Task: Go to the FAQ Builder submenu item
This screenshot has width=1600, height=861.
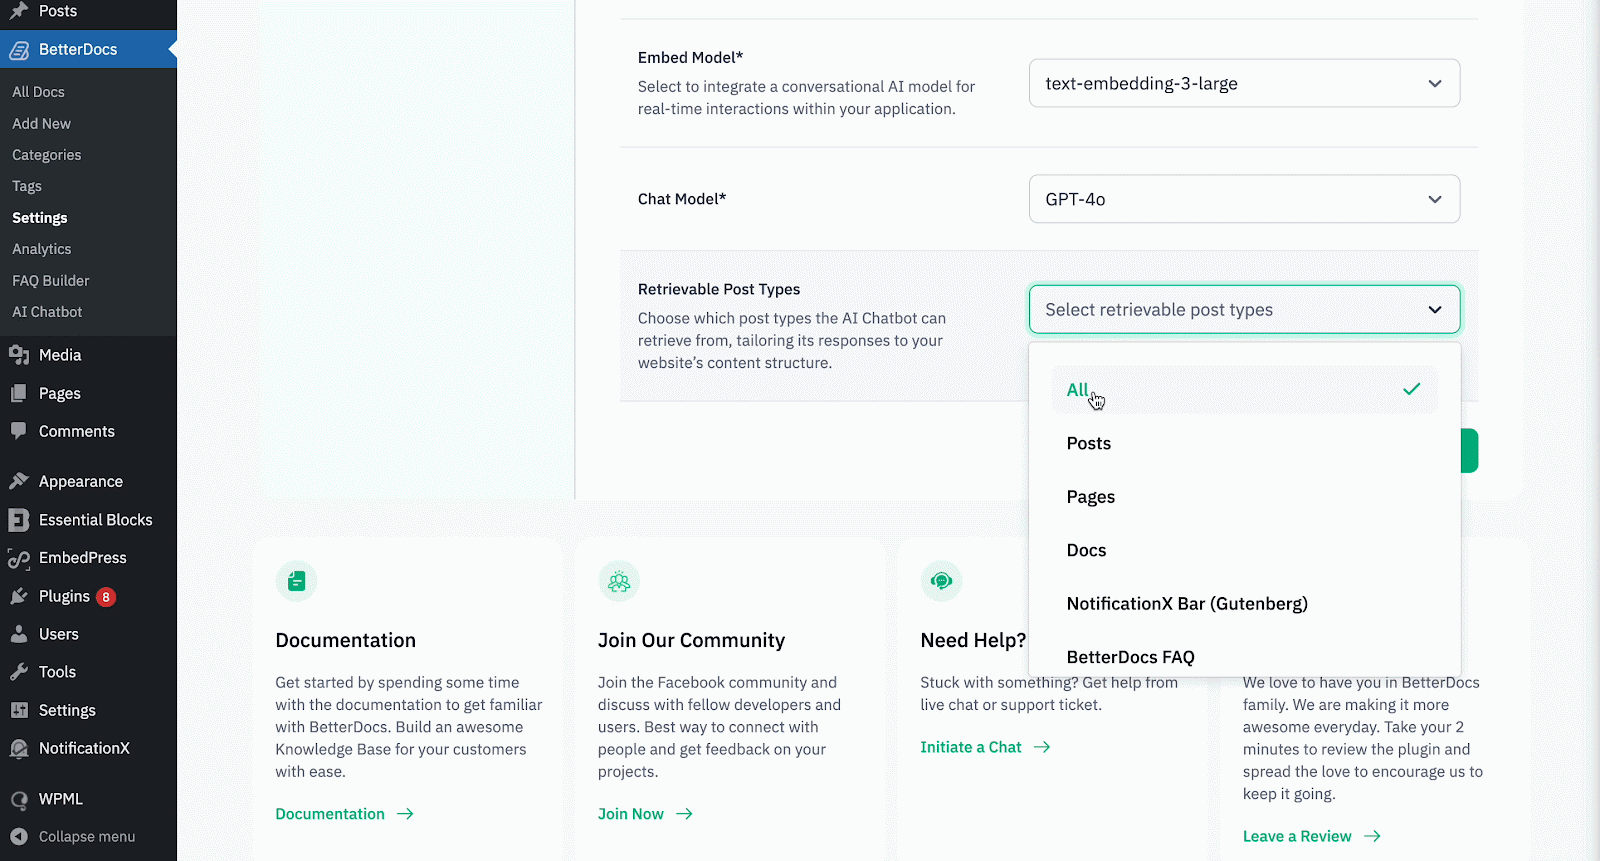Action: pos(51,281)
